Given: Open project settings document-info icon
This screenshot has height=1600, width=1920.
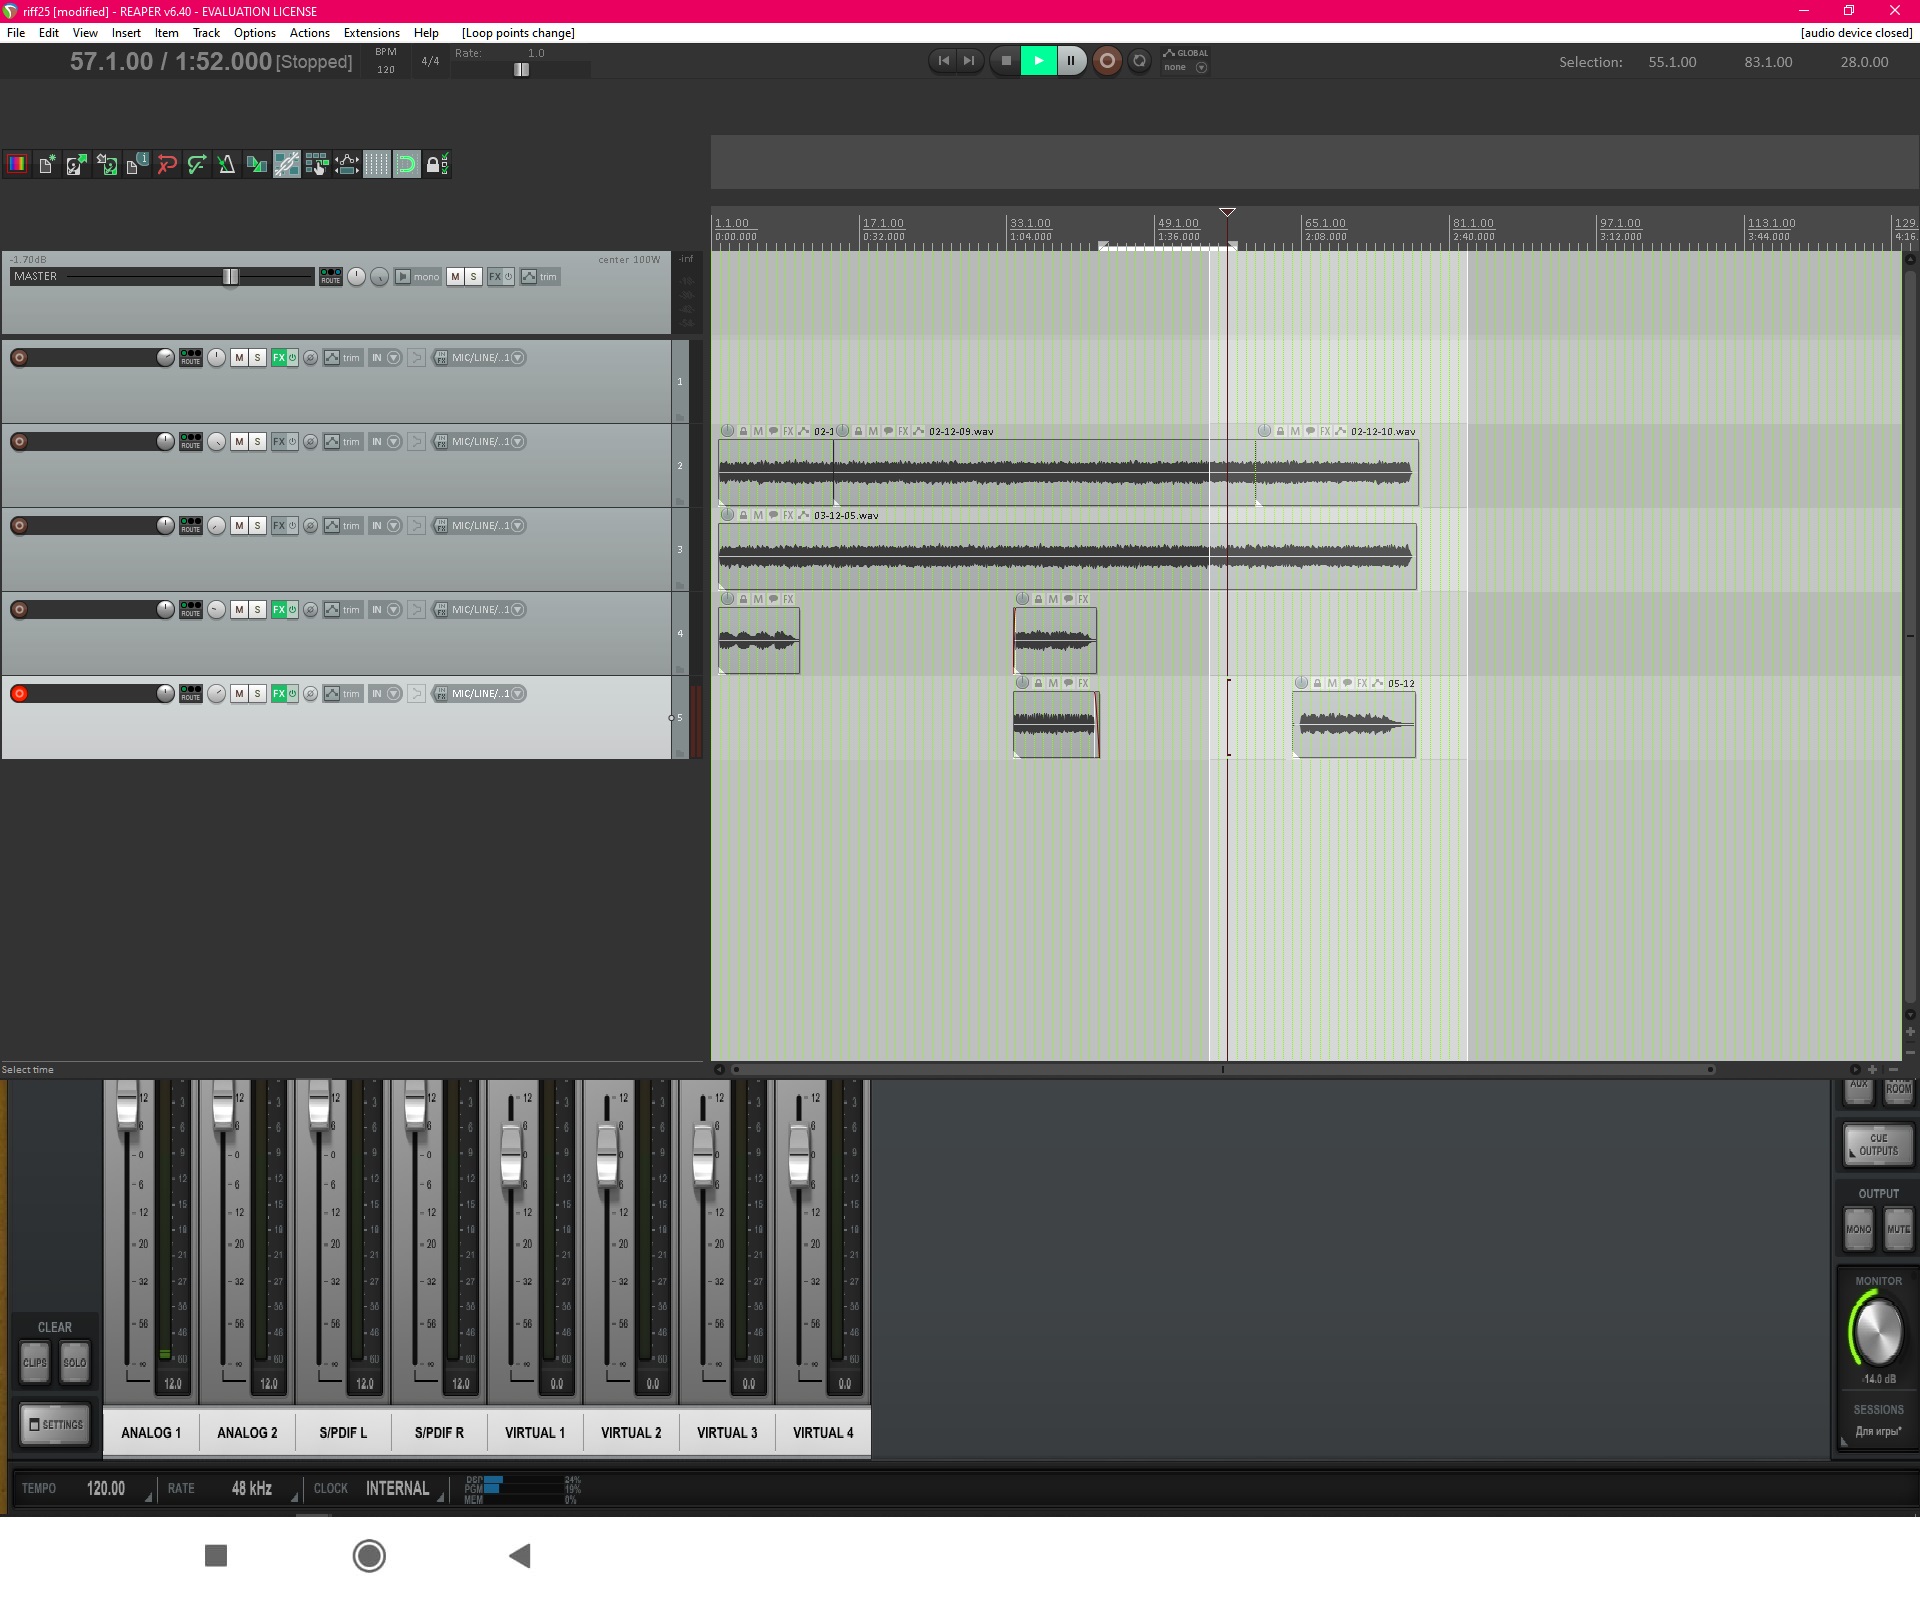Looking at the screenshot, I should pos(136,165).
